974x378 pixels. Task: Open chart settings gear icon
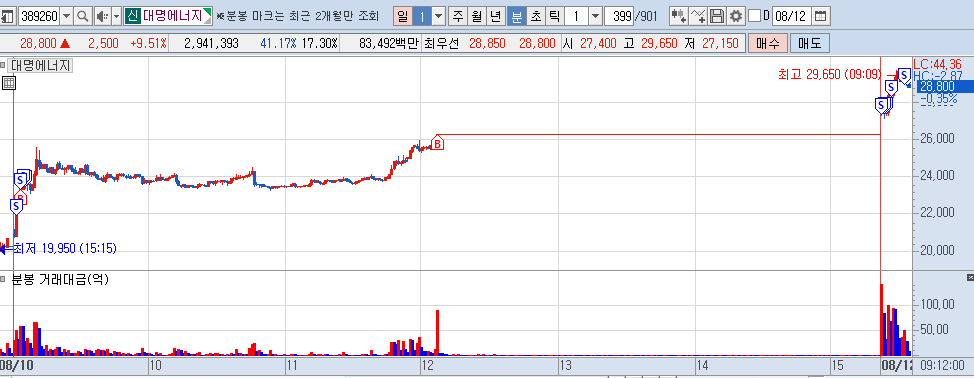pos(736,16)
